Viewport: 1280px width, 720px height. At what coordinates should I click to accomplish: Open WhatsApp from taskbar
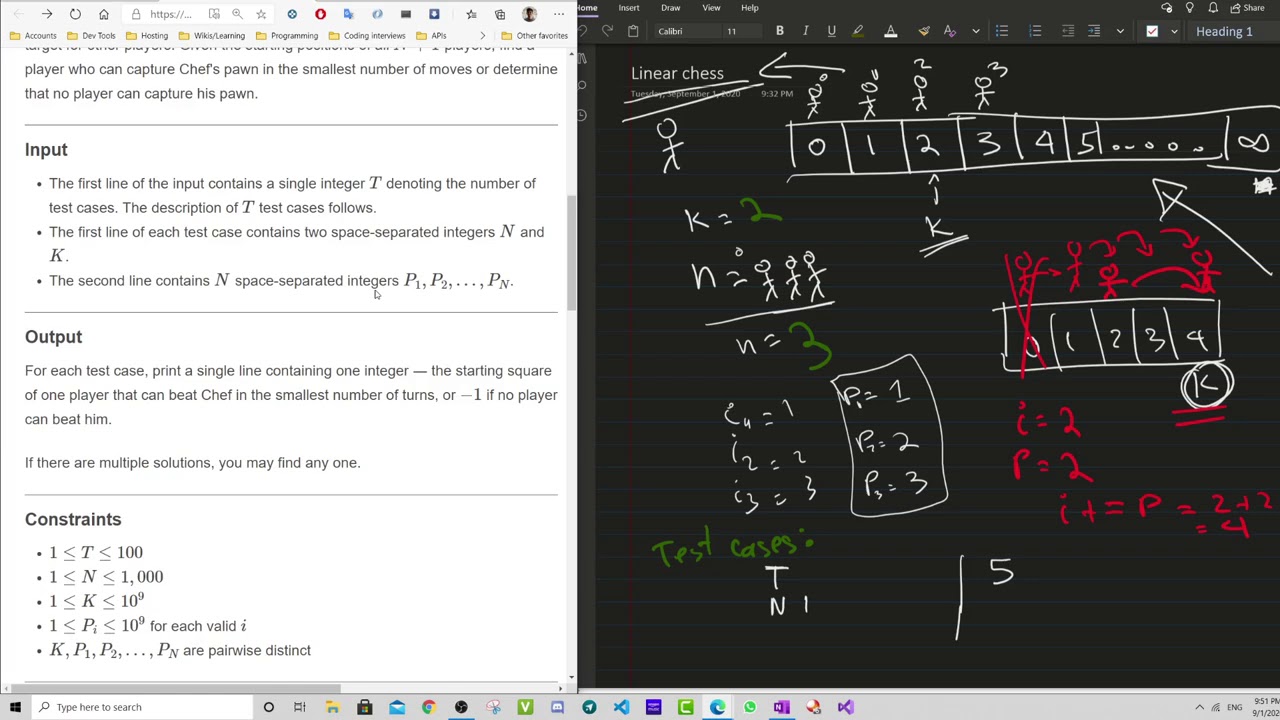pos(749,707)
